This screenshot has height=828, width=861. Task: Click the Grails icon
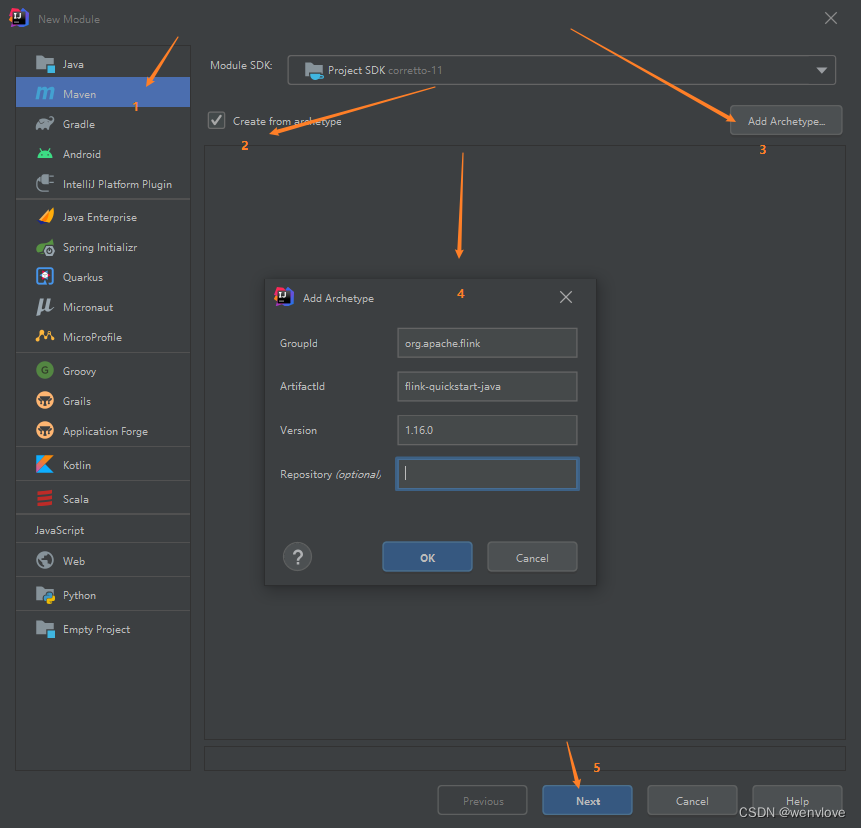pos(45,401)
